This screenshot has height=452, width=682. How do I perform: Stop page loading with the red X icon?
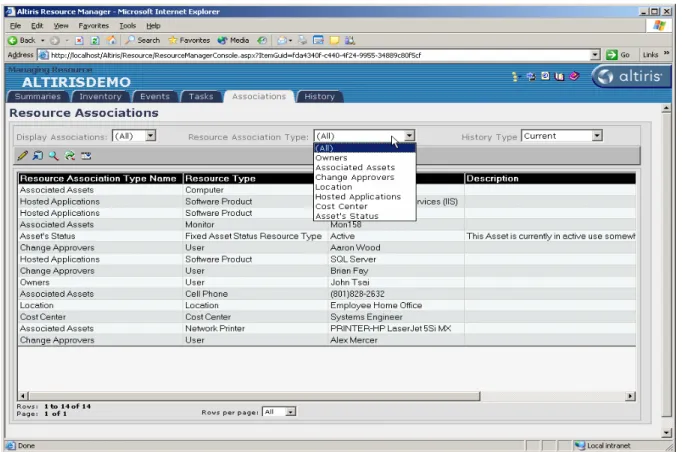pos(79,40)
